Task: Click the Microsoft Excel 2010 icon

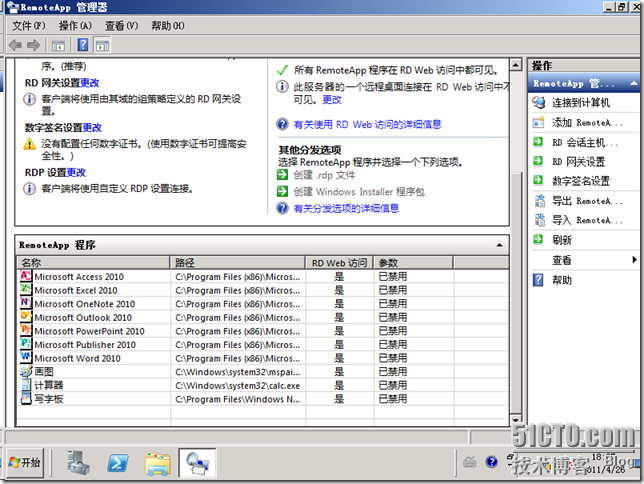Action: (x=26, y=289)
